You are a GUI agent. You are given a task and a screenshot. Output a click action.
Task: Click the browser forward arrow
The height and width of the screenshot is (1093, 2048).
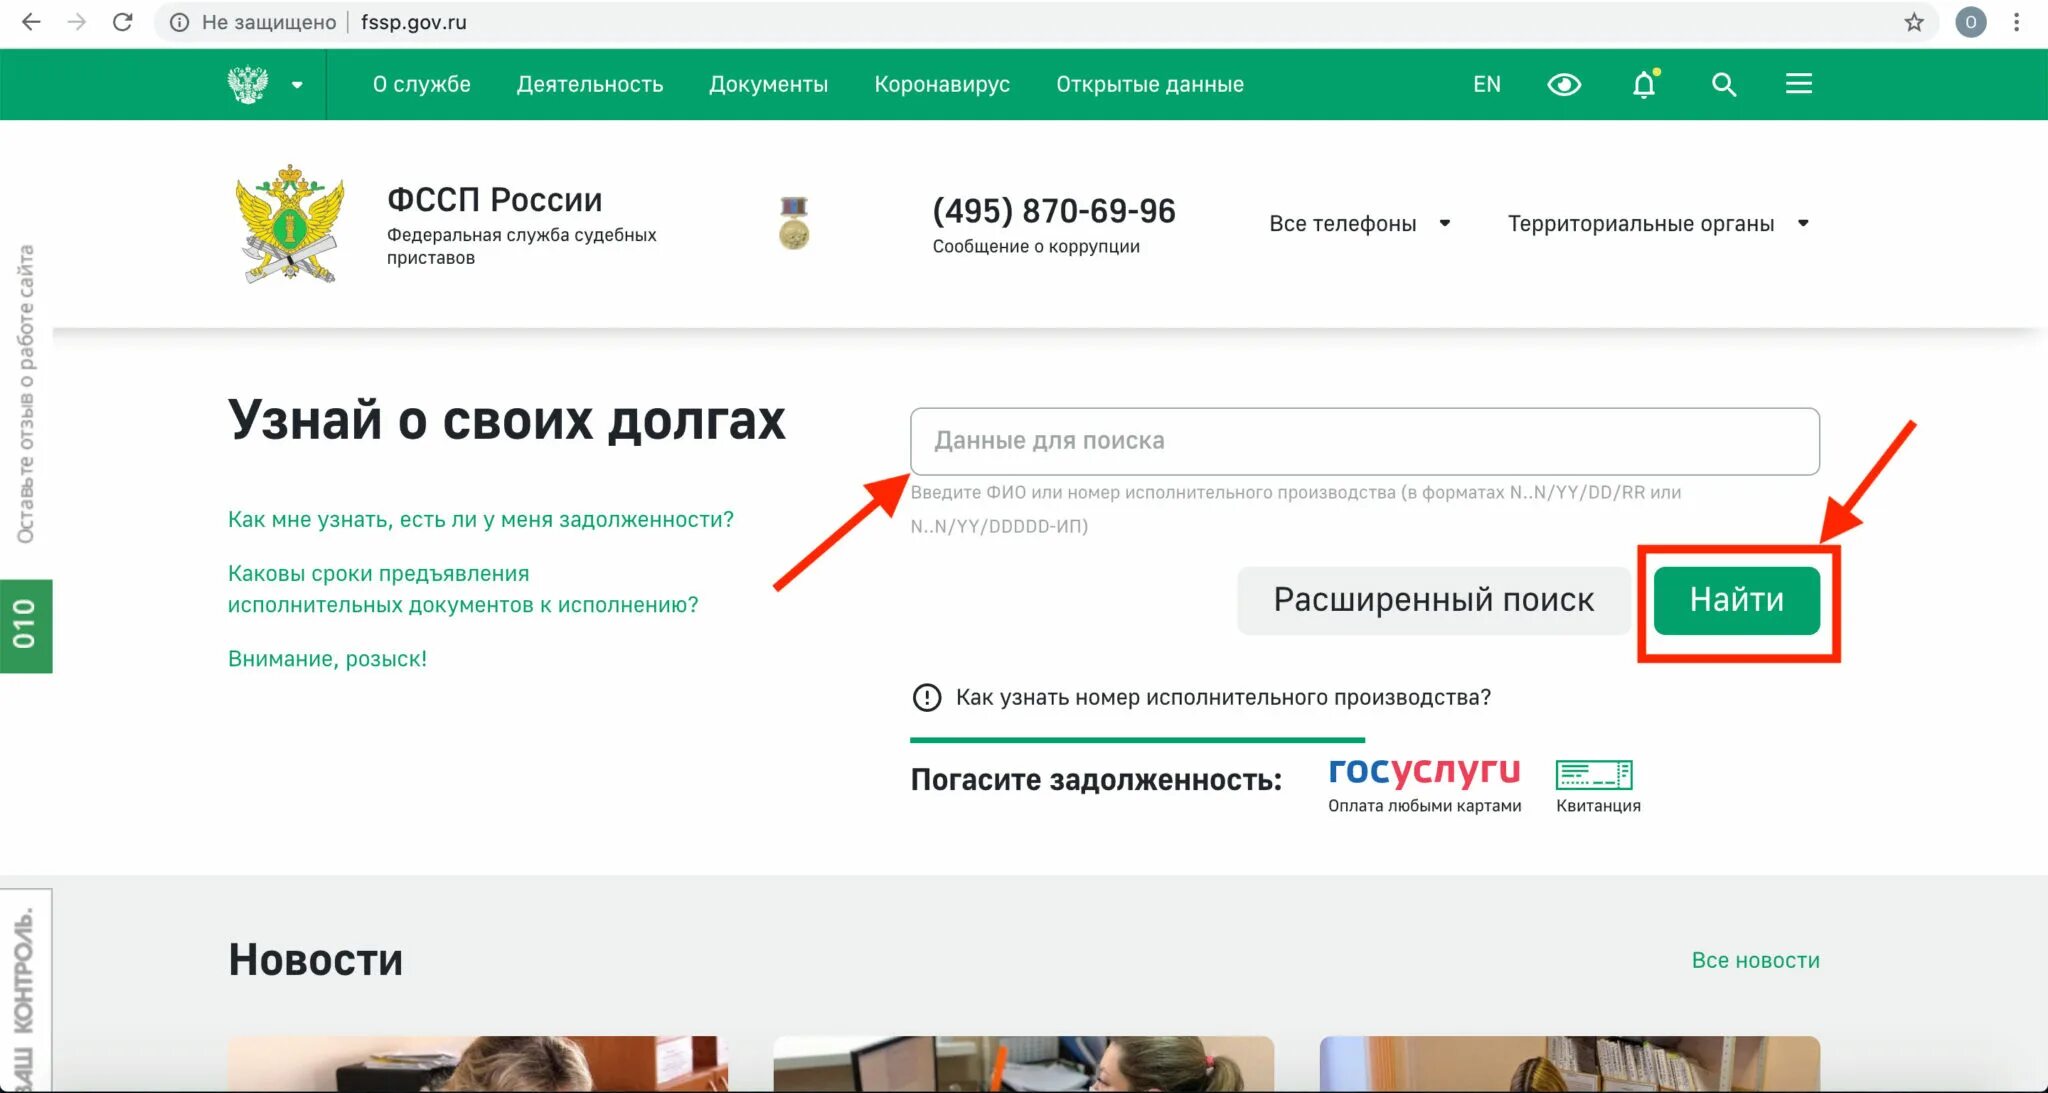77,22
